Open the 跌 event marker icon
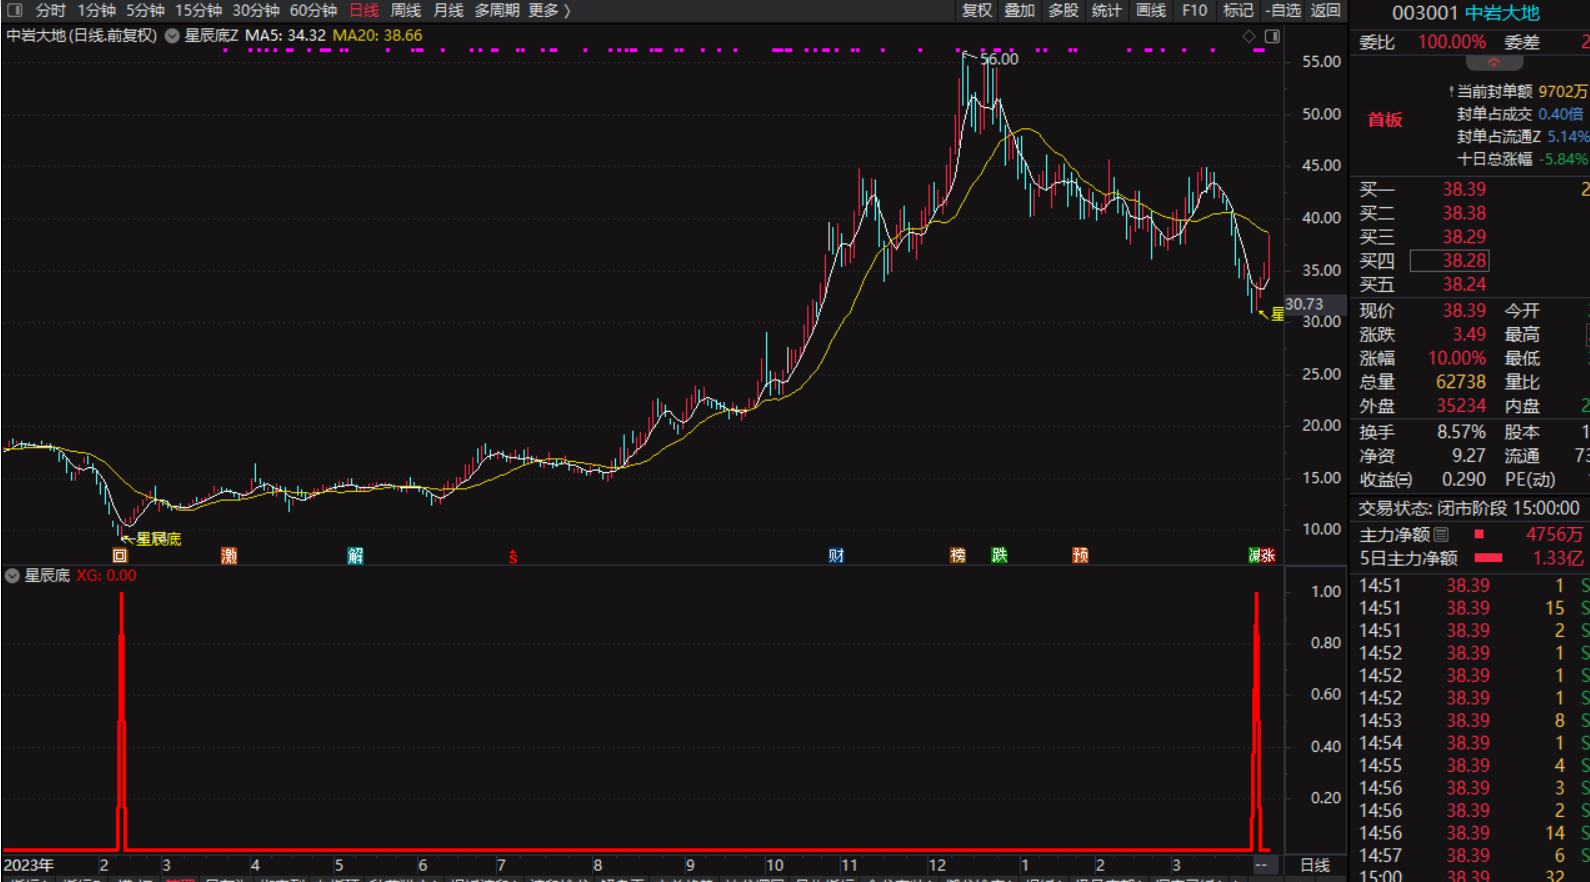The image size is (1590, 882). pos(999,556)
